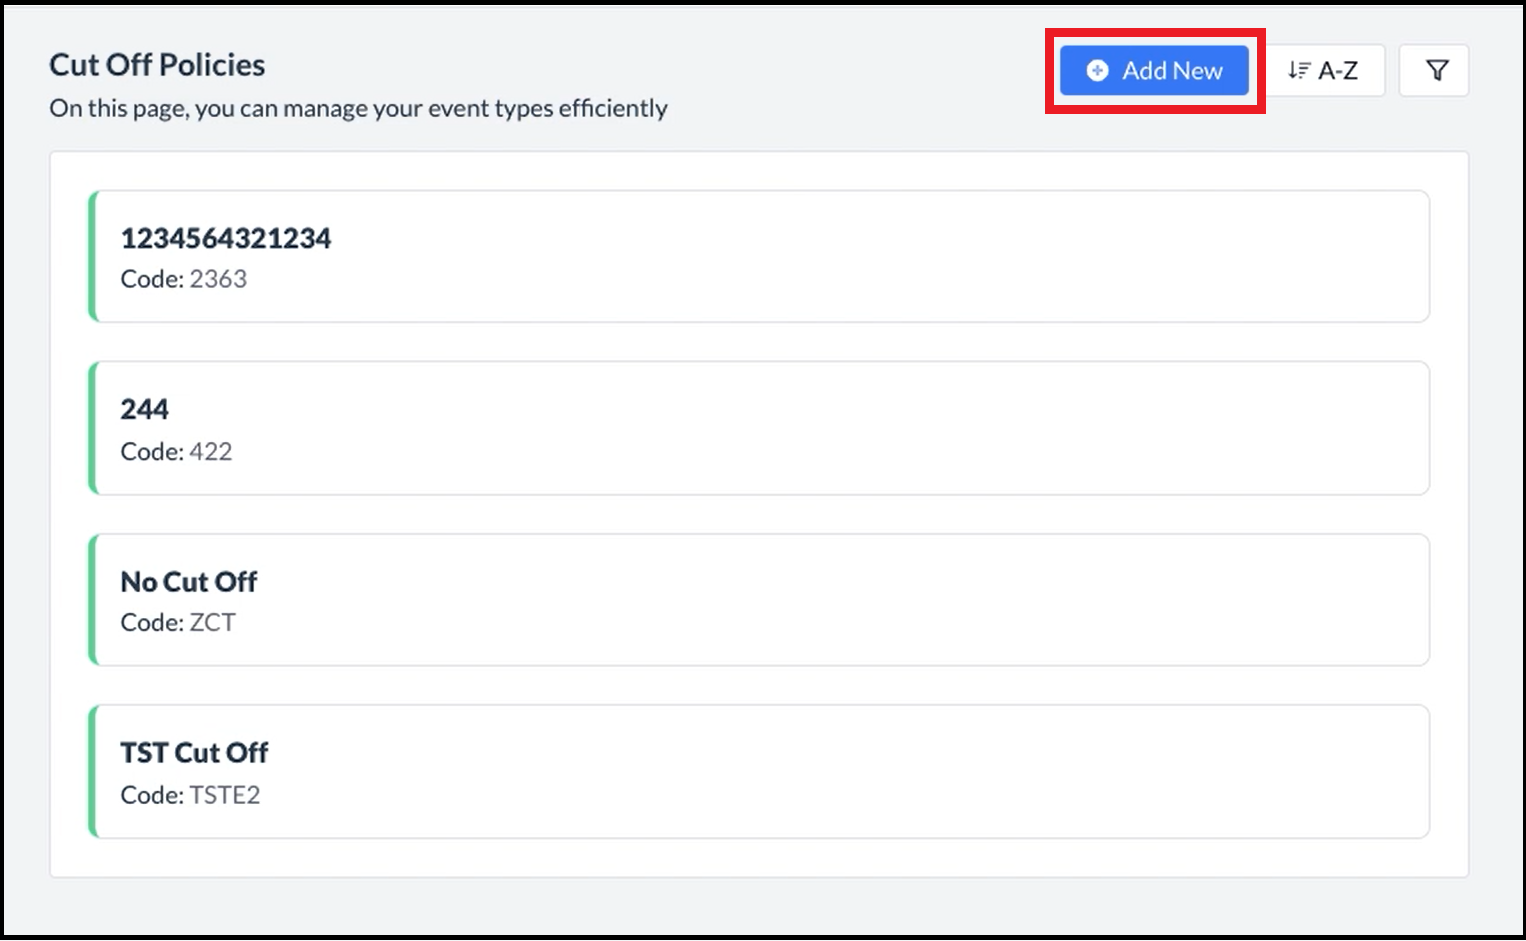
Task: Select the 244 policy title
Action: 145,409
